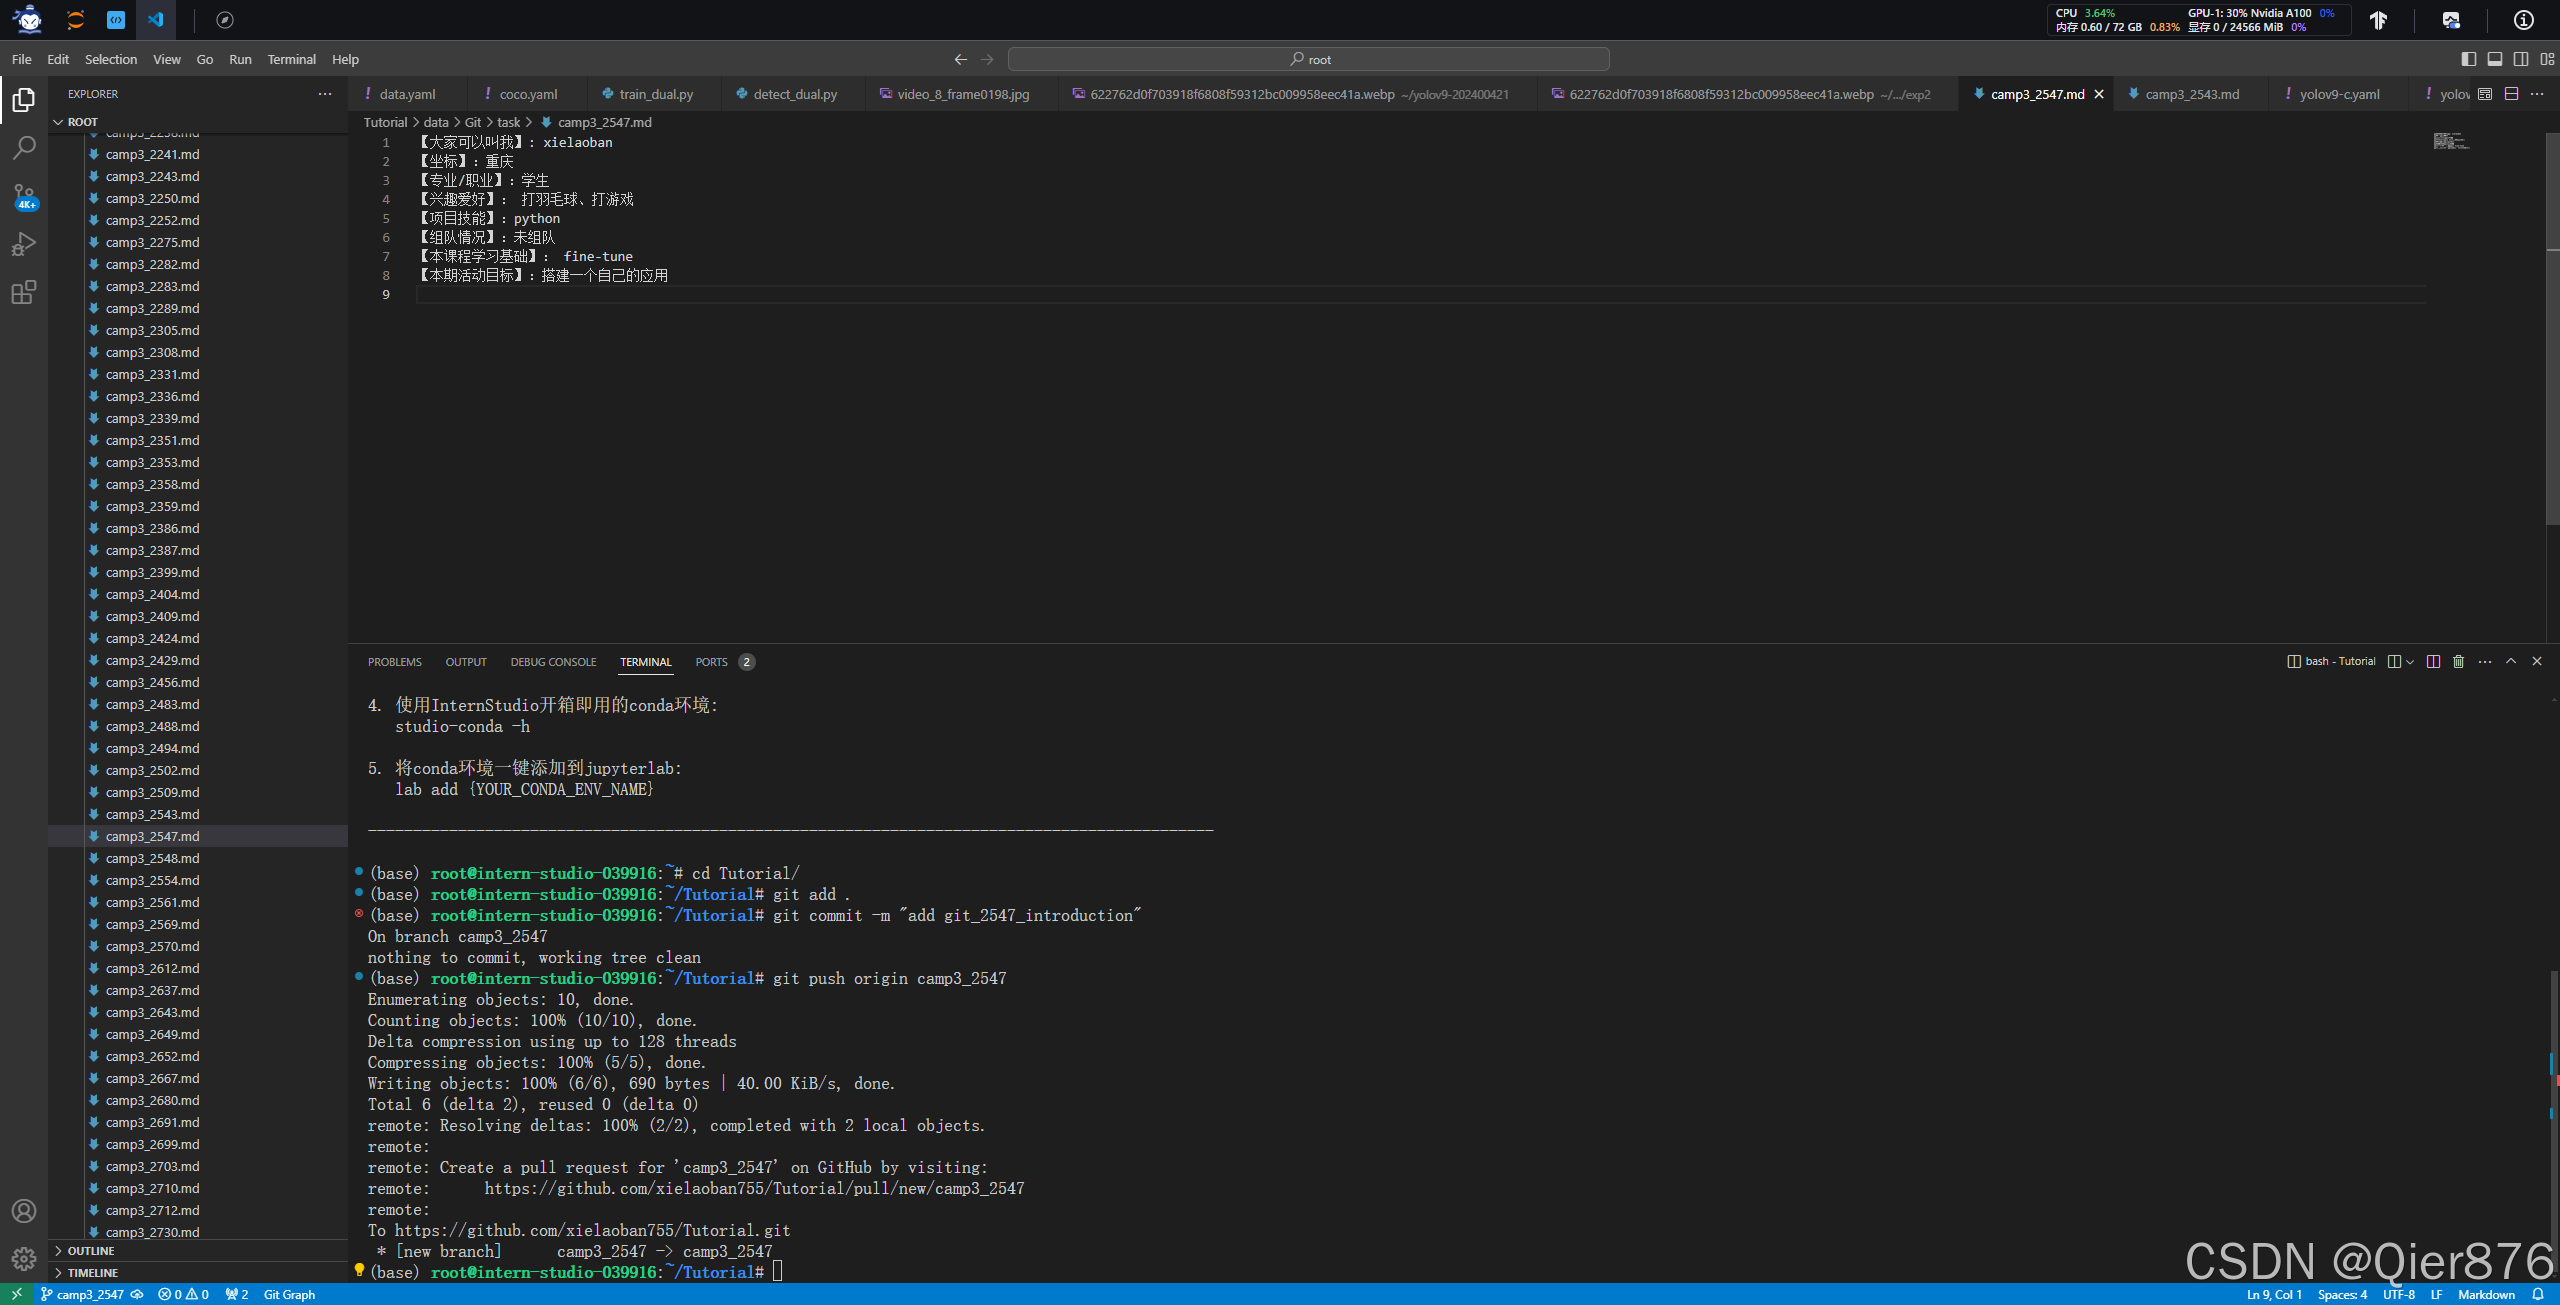Open Run and Debug view

click(24, 244)
